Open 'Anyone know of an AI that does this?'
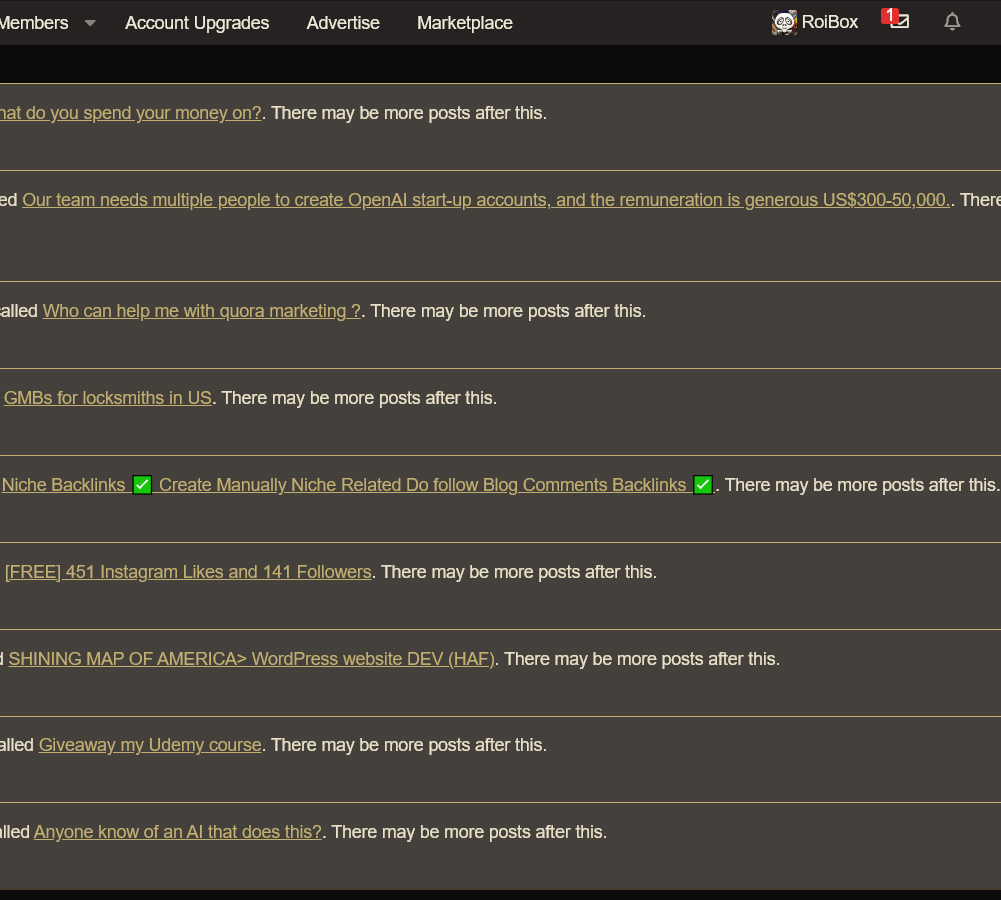This screenshot has height=900, width=1001. [x=177, y=832]
